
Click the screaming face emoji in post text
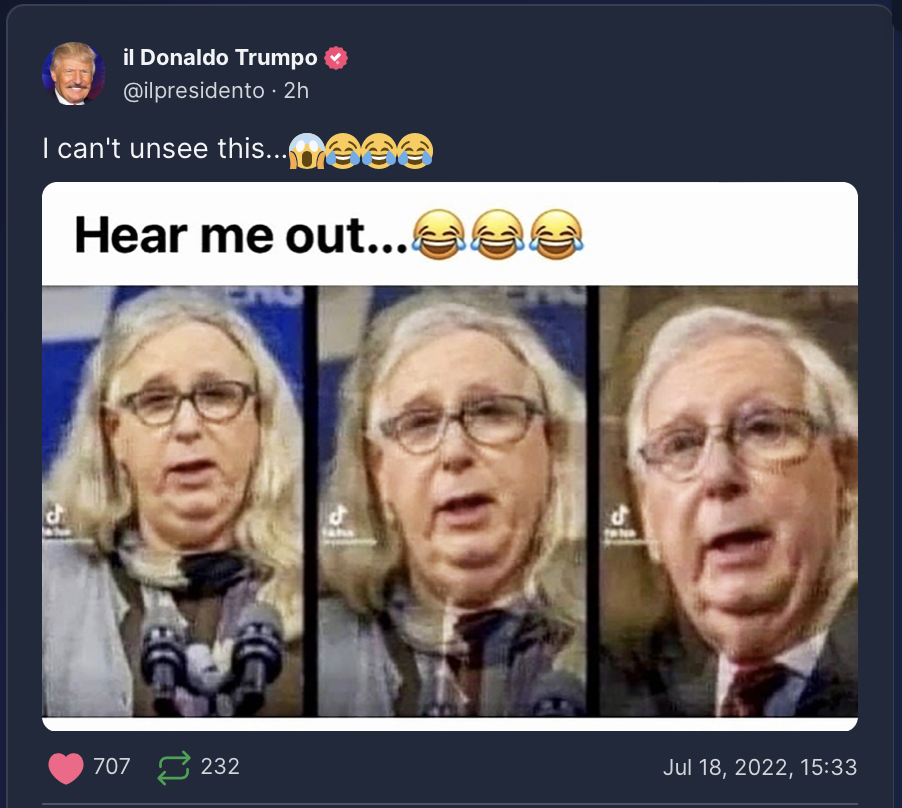306,151
